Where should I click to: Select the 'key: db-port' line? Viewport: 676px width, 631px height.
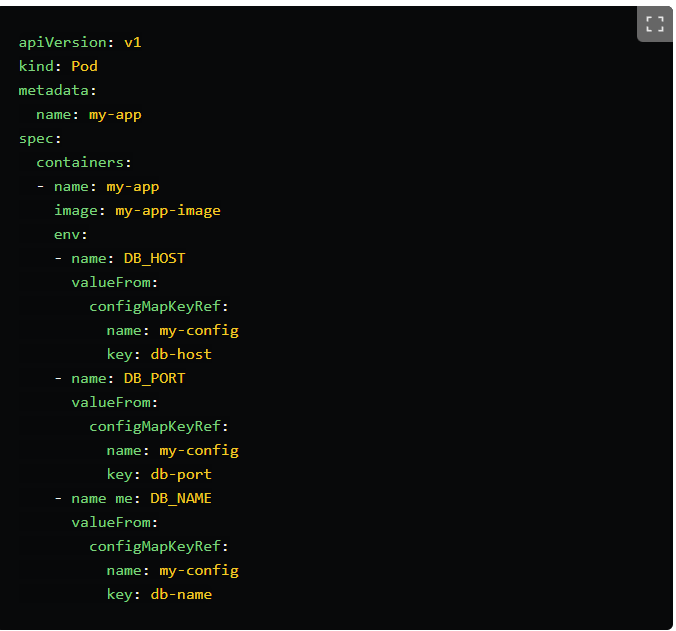point(159,475)
